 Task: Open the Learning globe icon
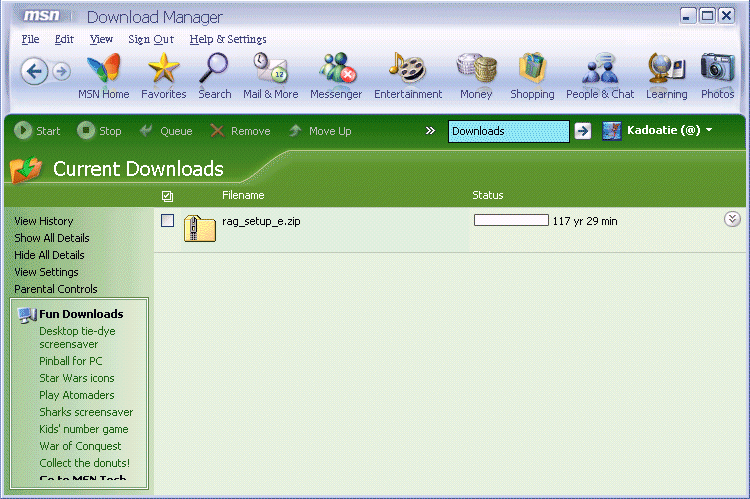666,68
